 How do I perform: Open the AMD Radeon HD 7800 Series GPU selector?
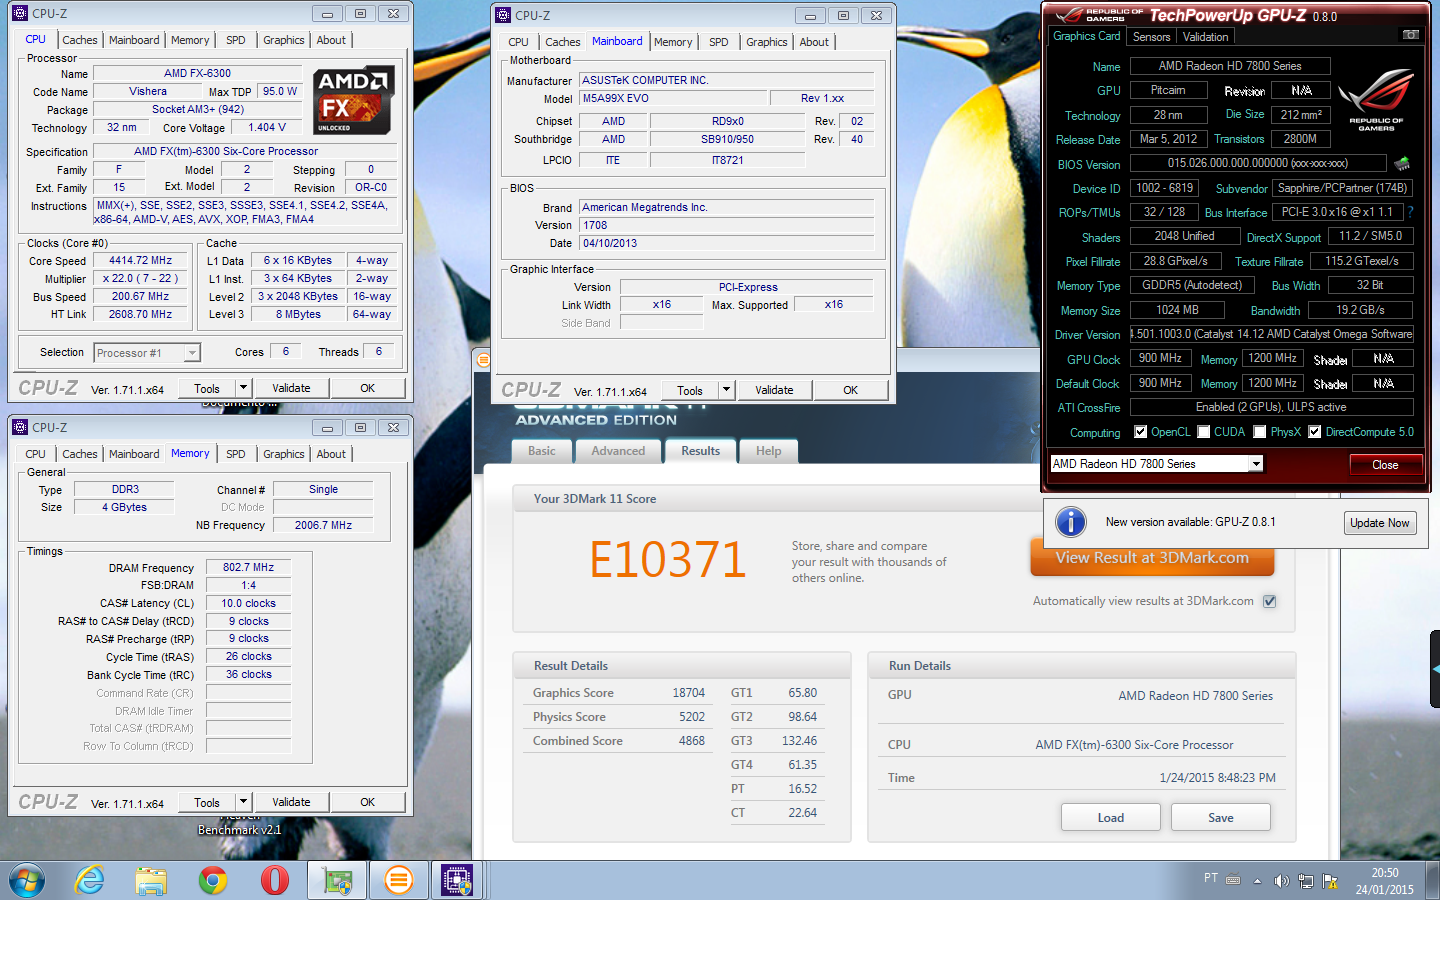pyautogui.click(x=1156, y=464)
